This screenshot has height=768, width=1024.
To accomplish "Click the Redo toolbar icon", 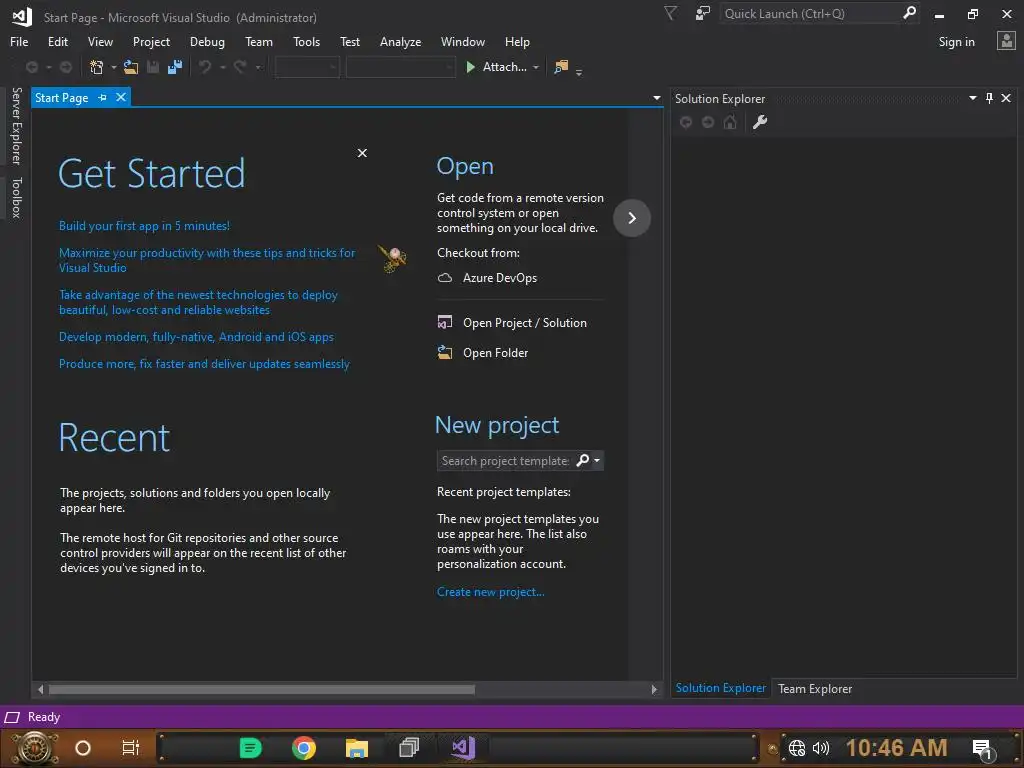I will point(240,67).
